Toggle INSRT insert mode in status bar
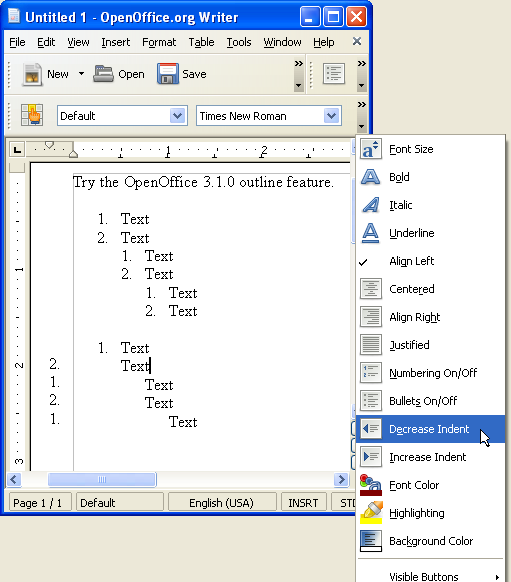The image size is (511, 582). click(x=304, y=503)
